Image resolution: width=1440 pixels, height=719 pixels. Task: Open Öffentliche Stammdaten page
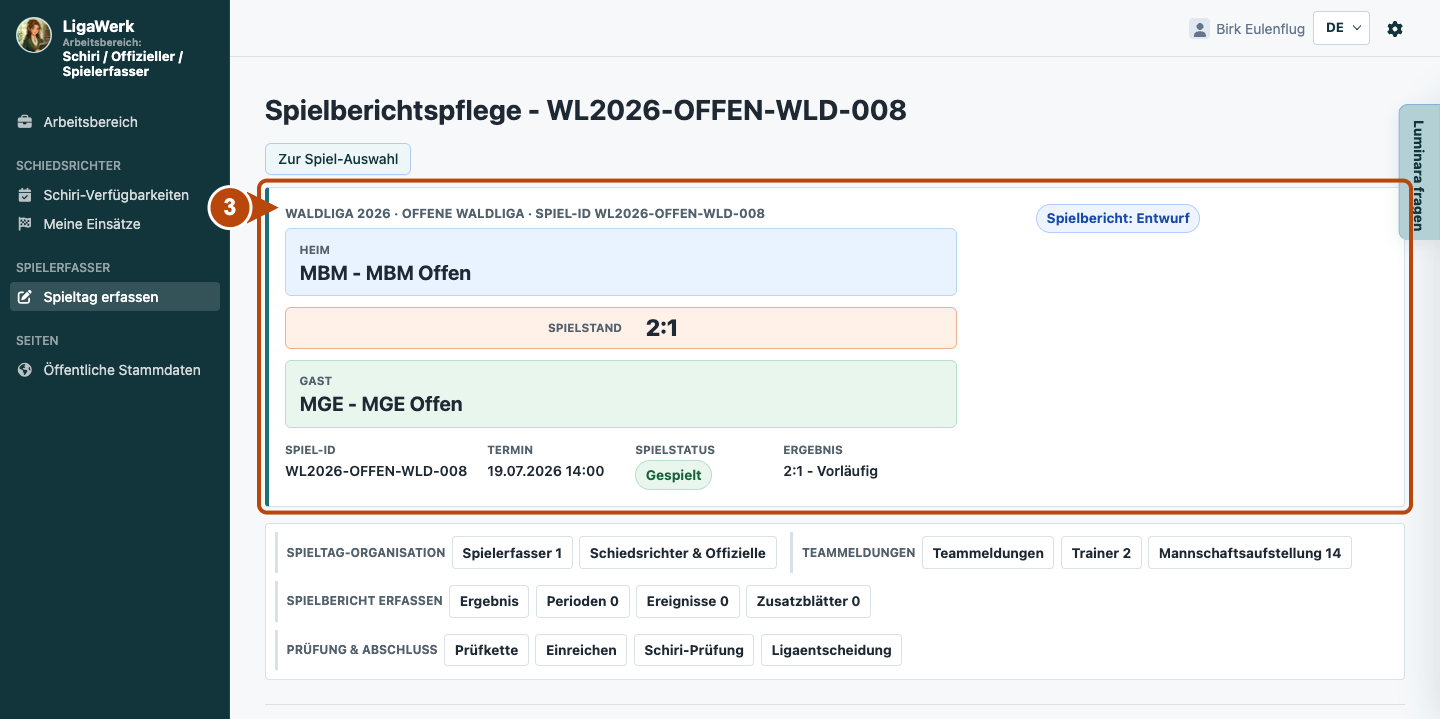pyautogui.click(x=115, y=370)
